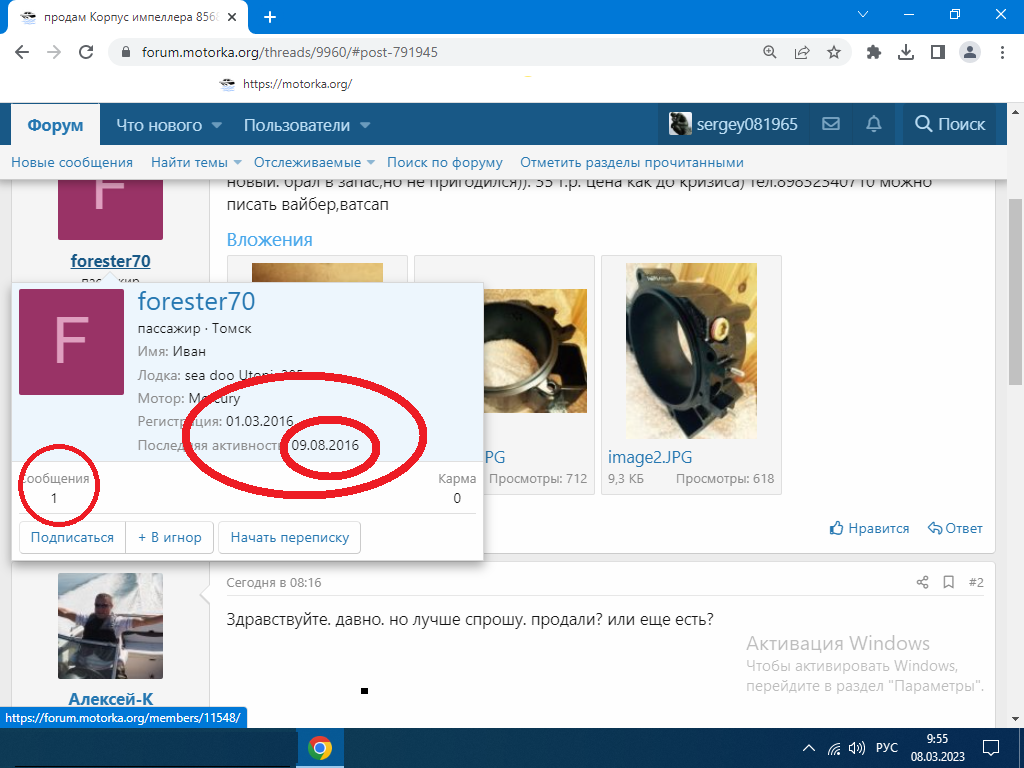Screen dimensions: 1024x768
Task: Open forester70 profile from popup title
Action: tap(196, 301)
